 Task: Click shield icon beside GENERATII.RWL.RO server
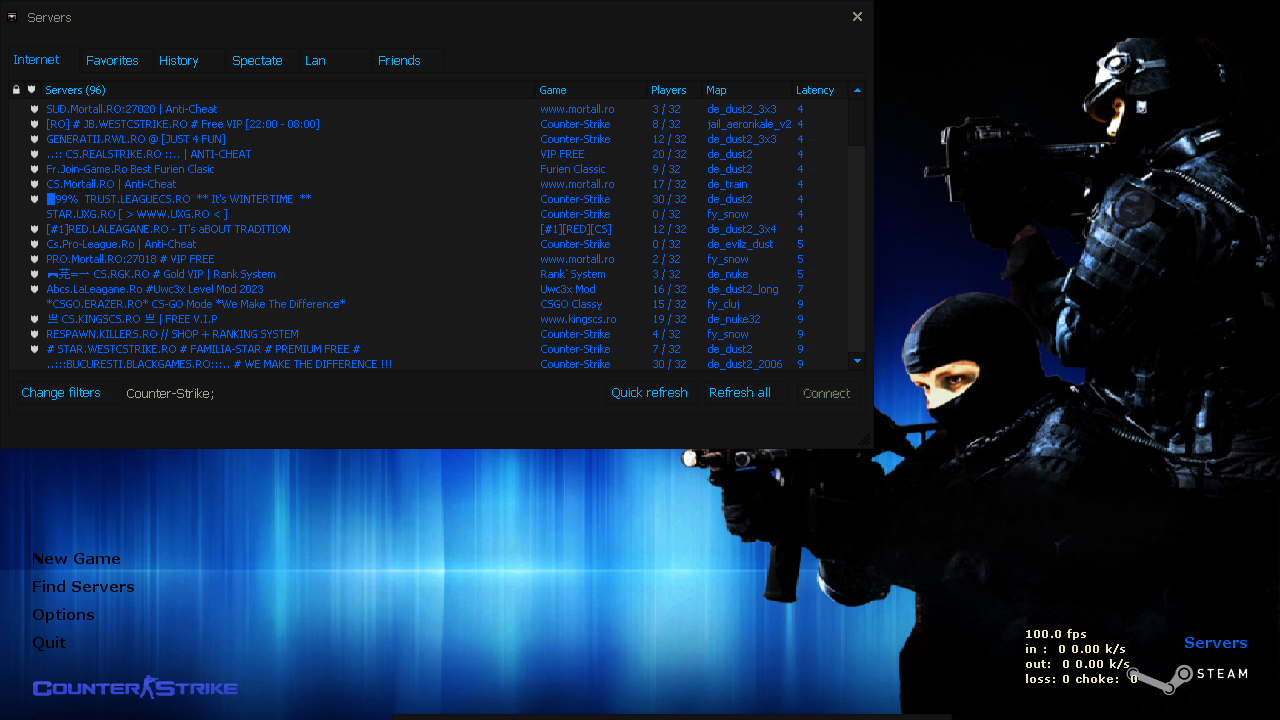[34, 140]
